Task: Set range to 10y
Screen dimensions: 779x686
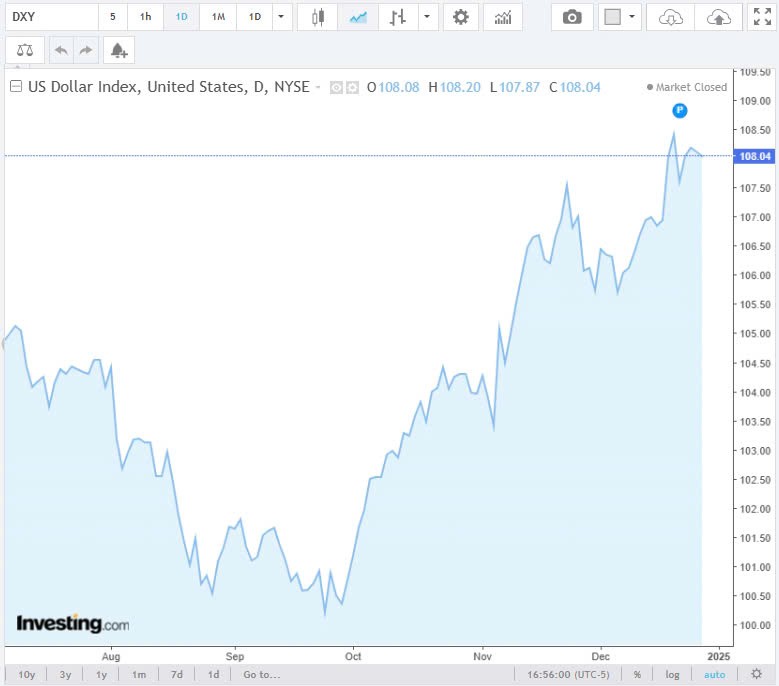Action: pos(26,675)
